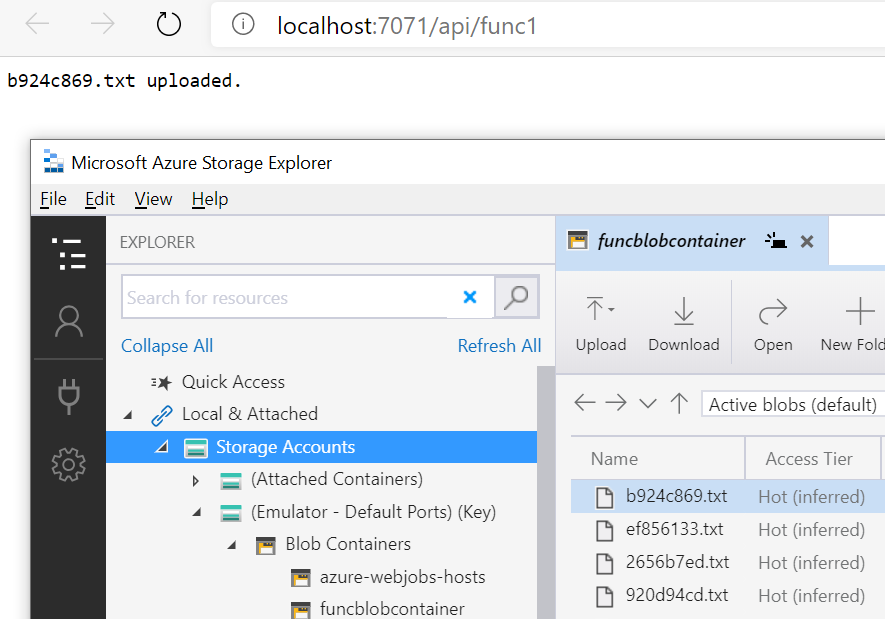Click the Refresh All link
The image size is (885, 619).
tap(499, 346)
